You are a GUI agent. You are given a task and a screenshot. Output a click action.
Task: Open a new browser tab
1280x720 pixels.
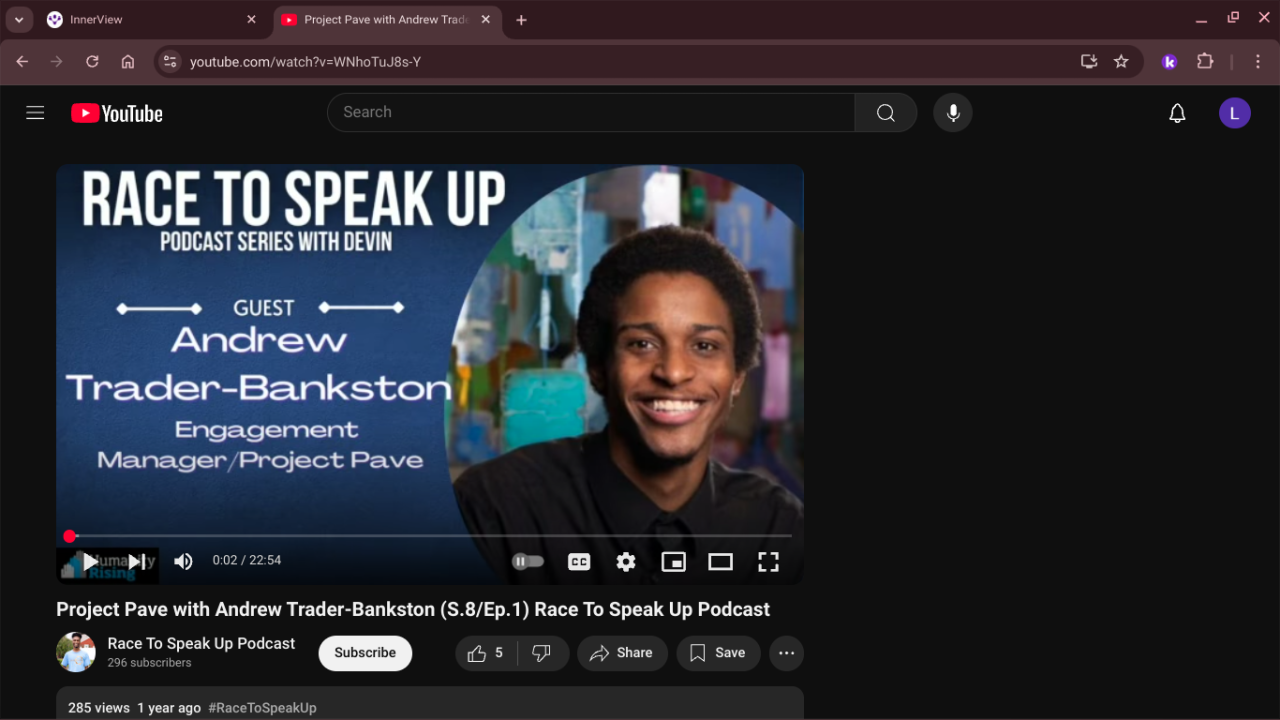click(x=521, y=20)
